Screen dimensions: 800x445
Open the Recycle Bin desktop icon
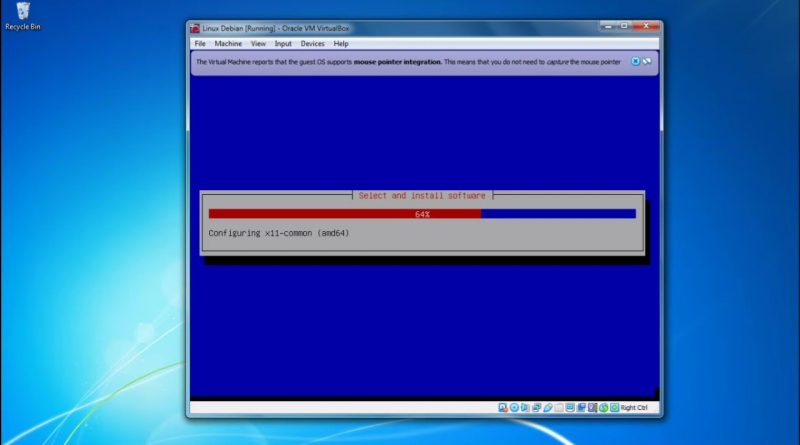click(x=22, y=16)
